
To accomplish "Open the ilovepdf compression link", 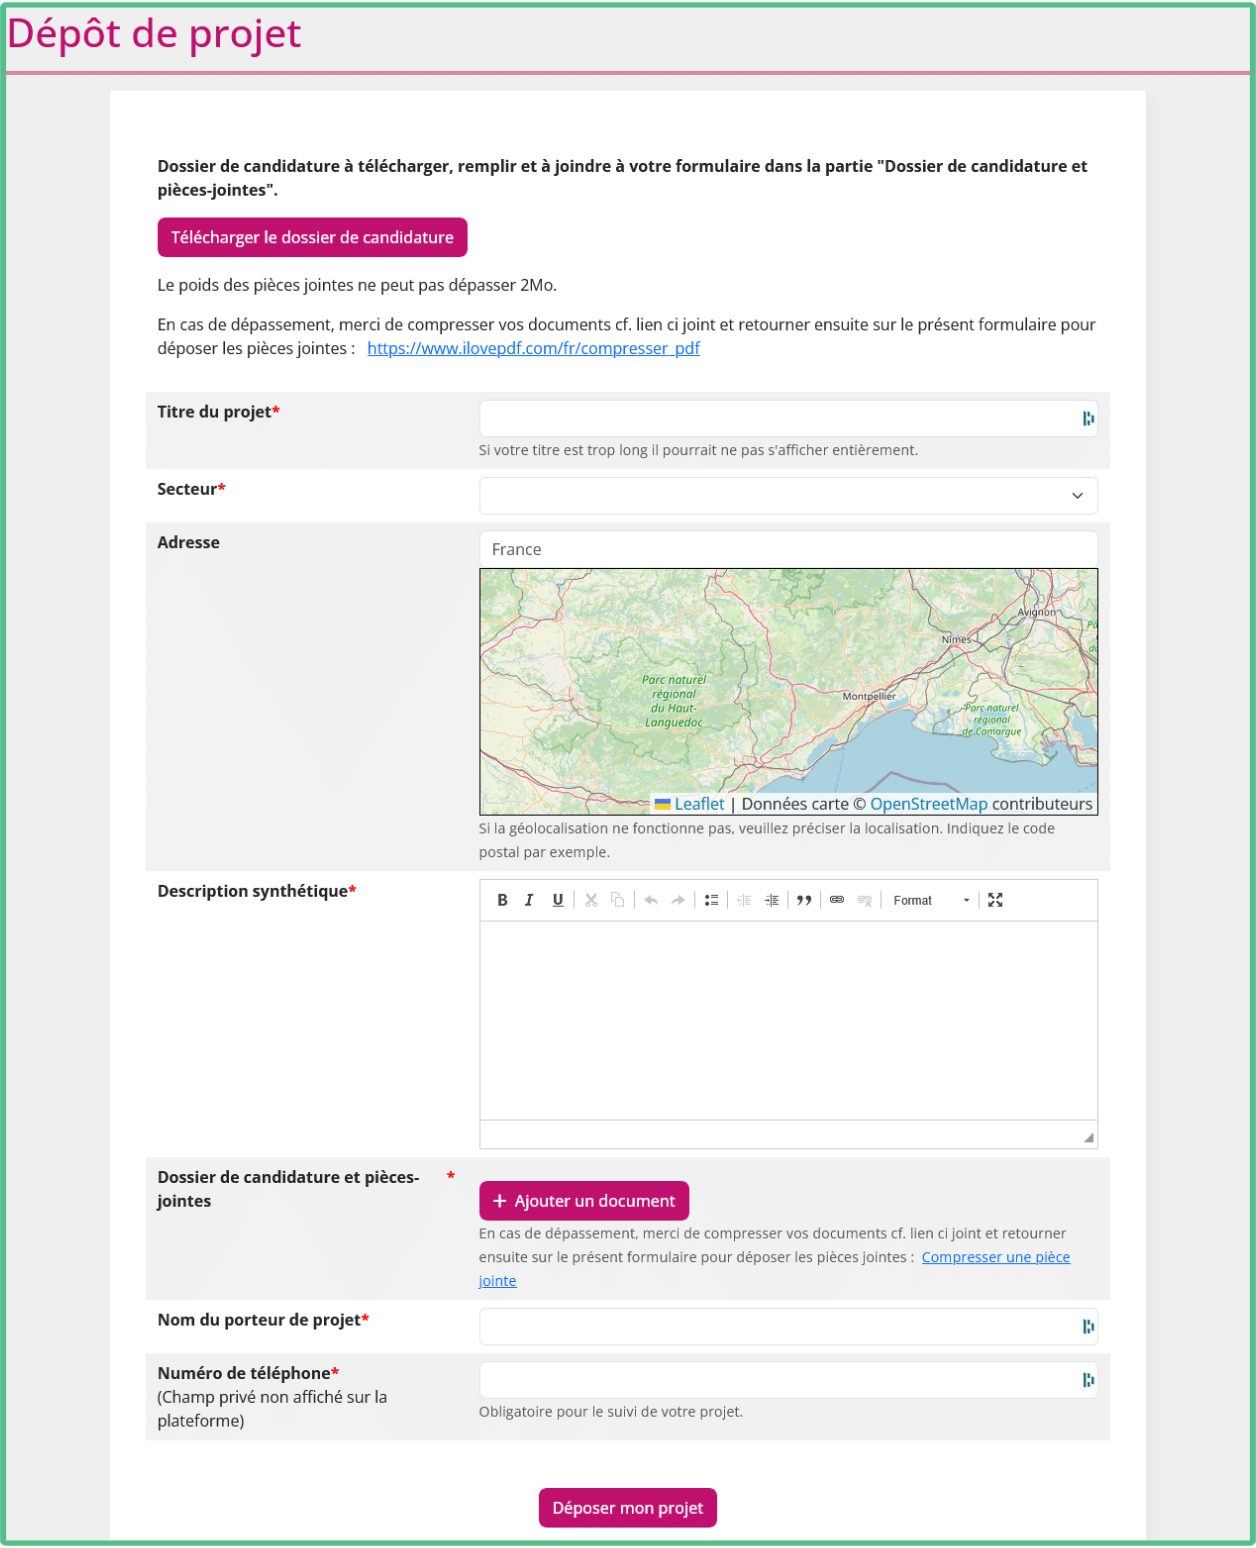I will (x=534, y=348).
